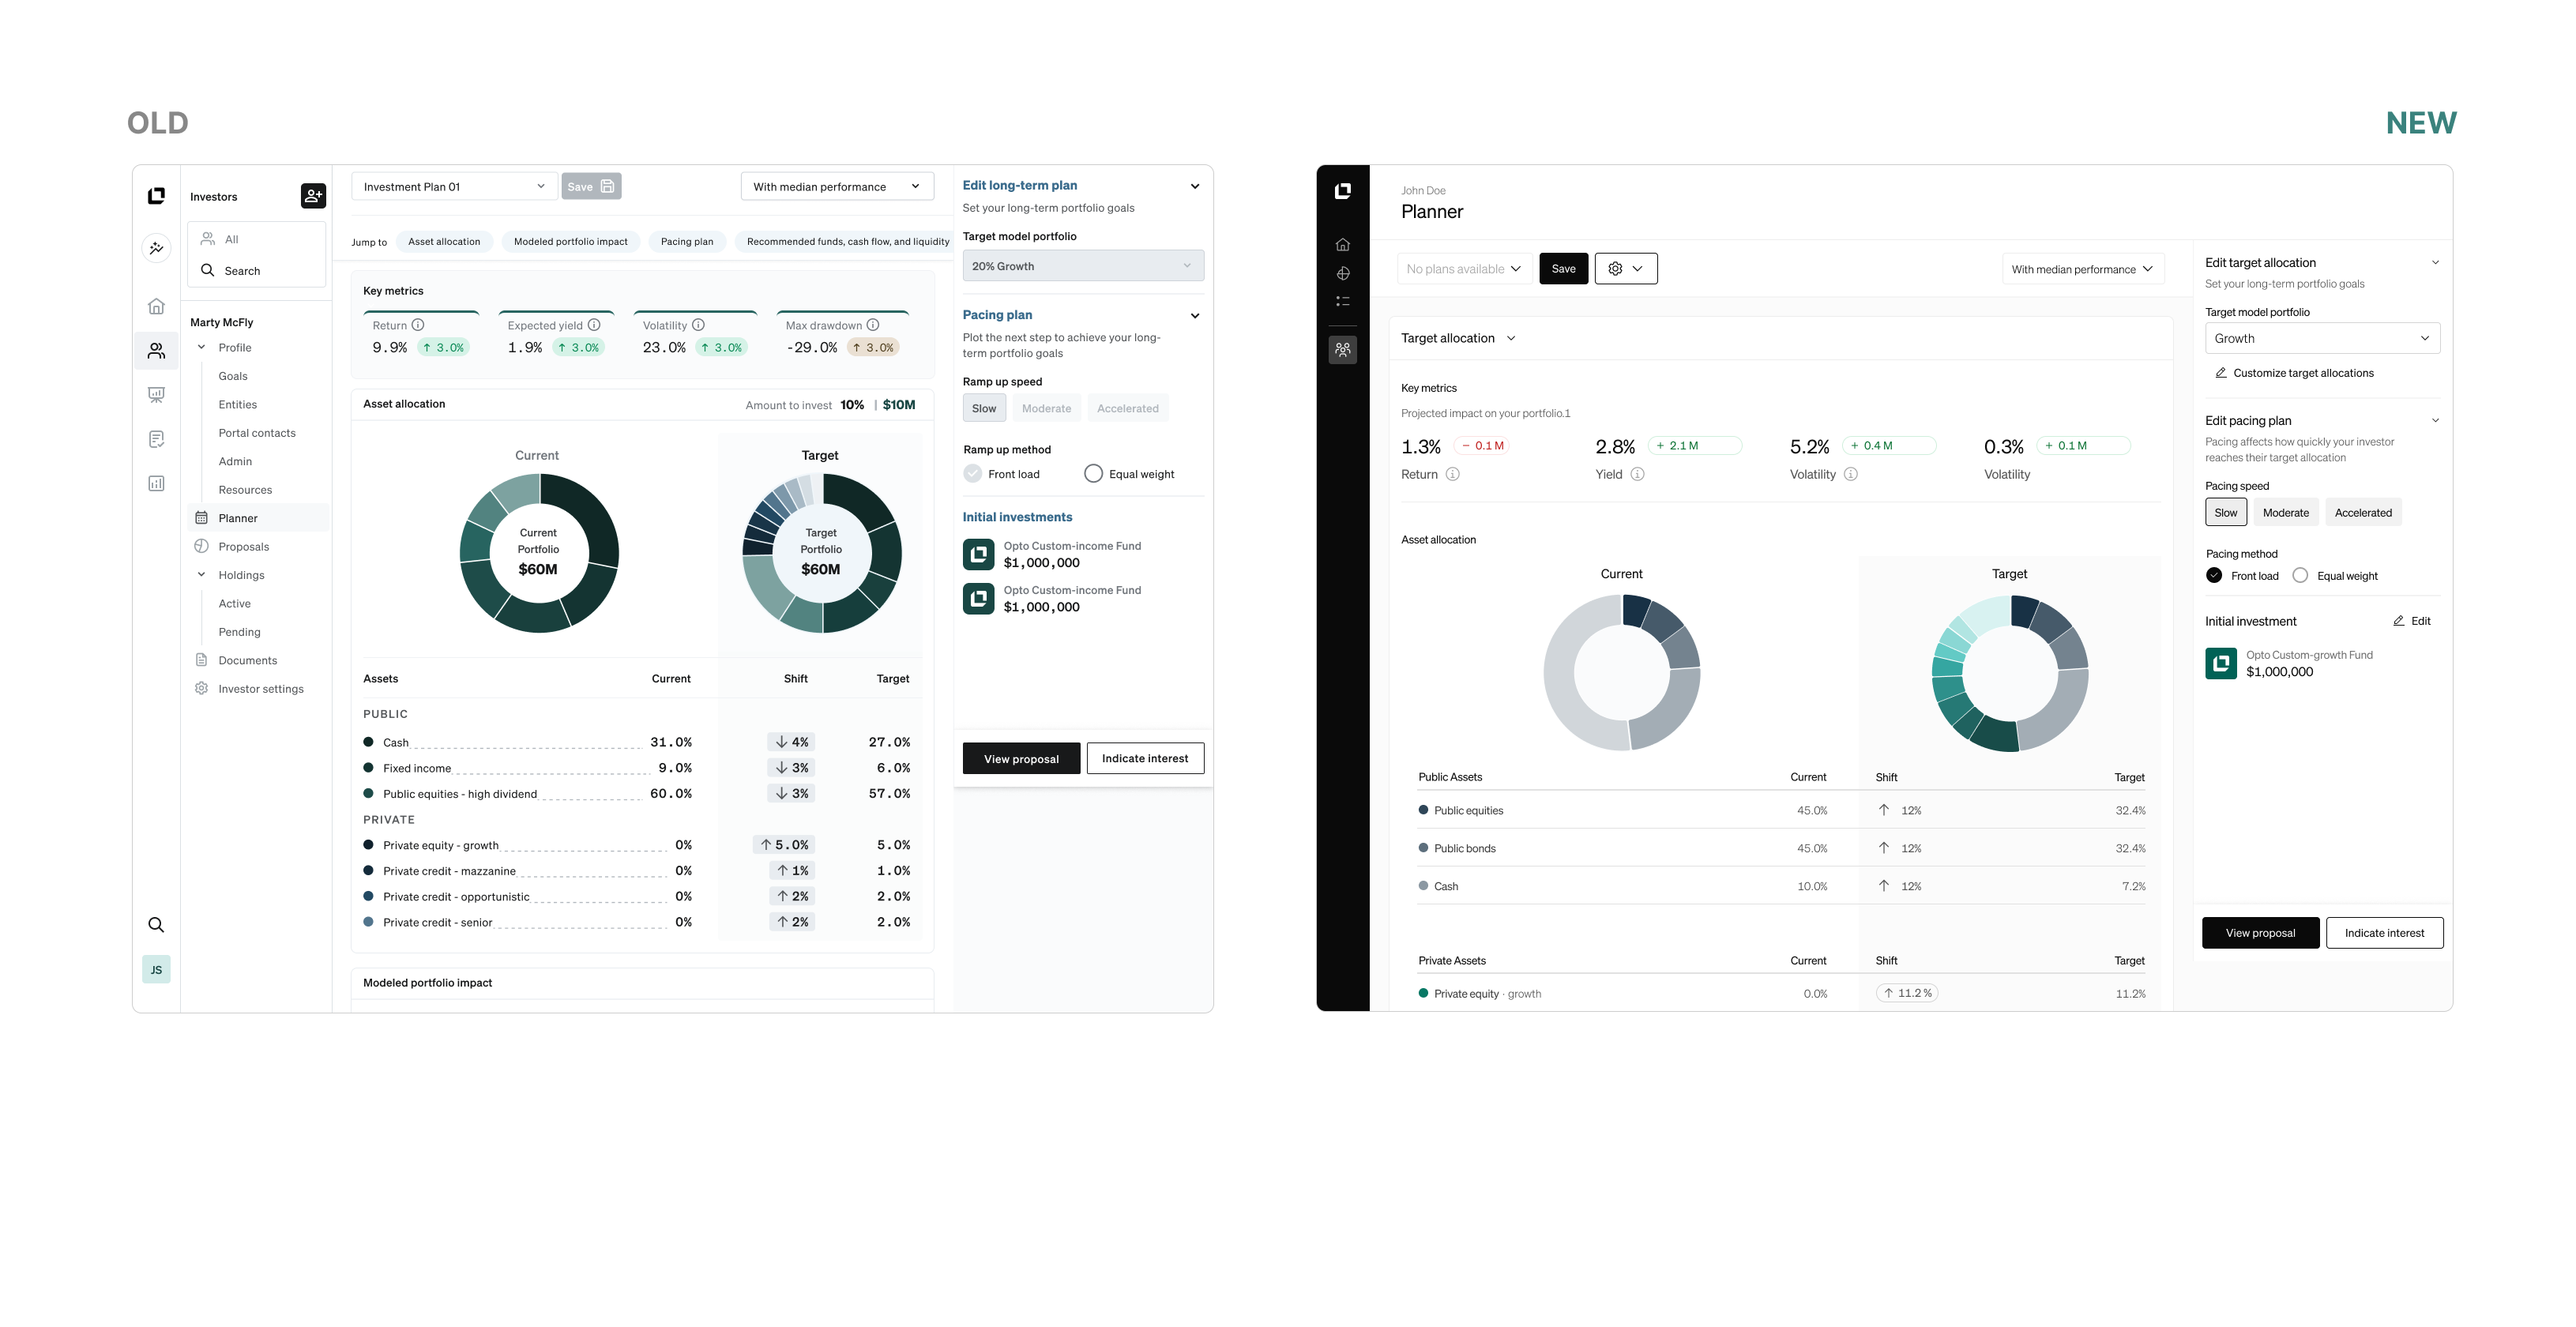Click Customize target allocations link
Viewport: 2576px width, 1327px height.
[2303, 373]
